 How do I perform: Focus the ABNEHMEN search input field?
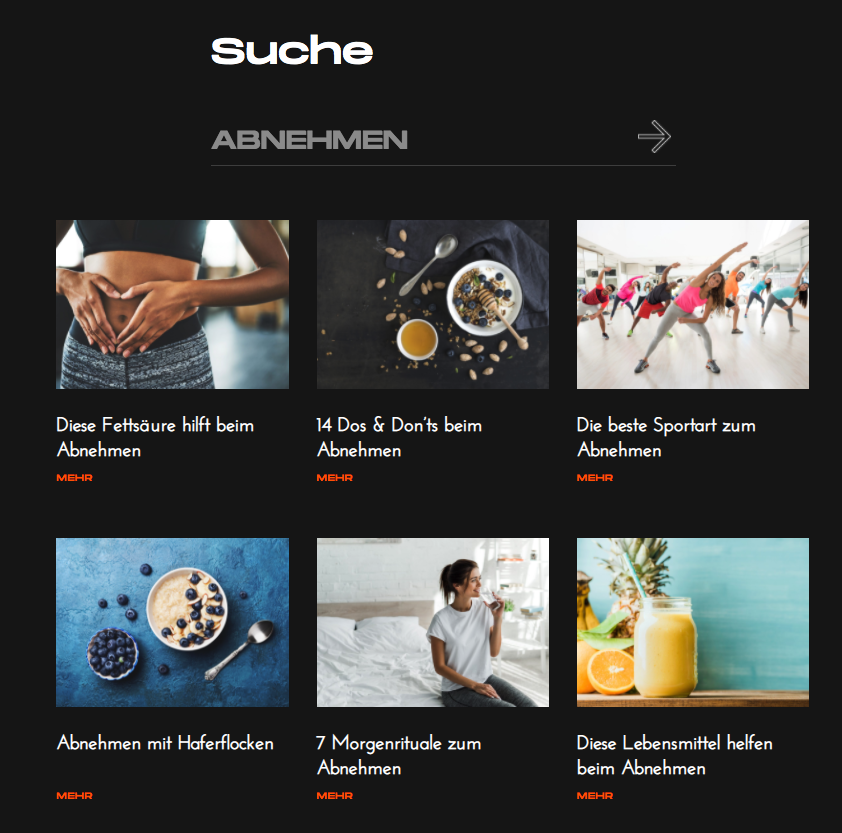click(x=419, y=140)
